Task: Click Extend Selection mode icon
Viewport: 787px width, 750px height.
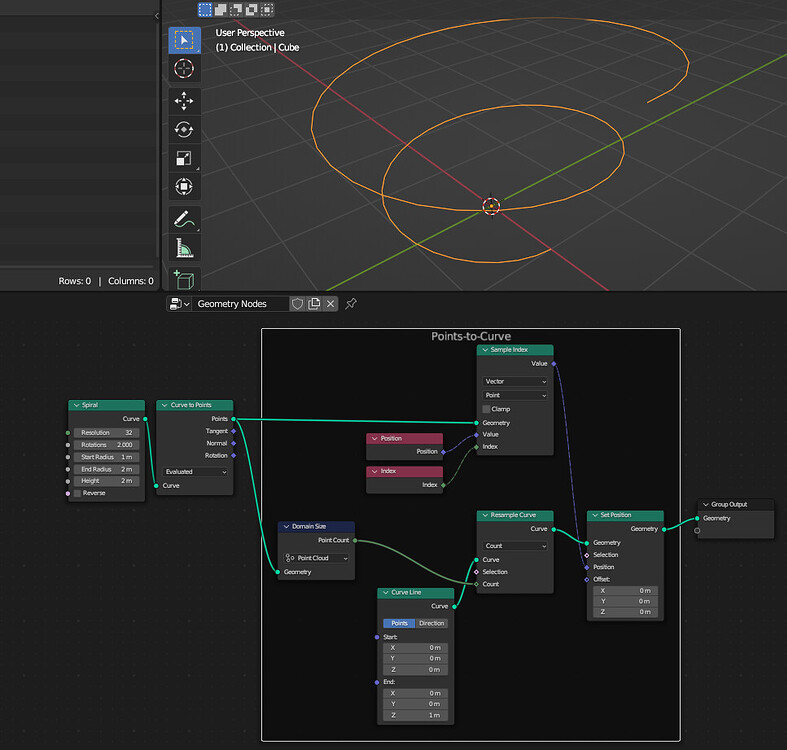Action: click(220, 10)
